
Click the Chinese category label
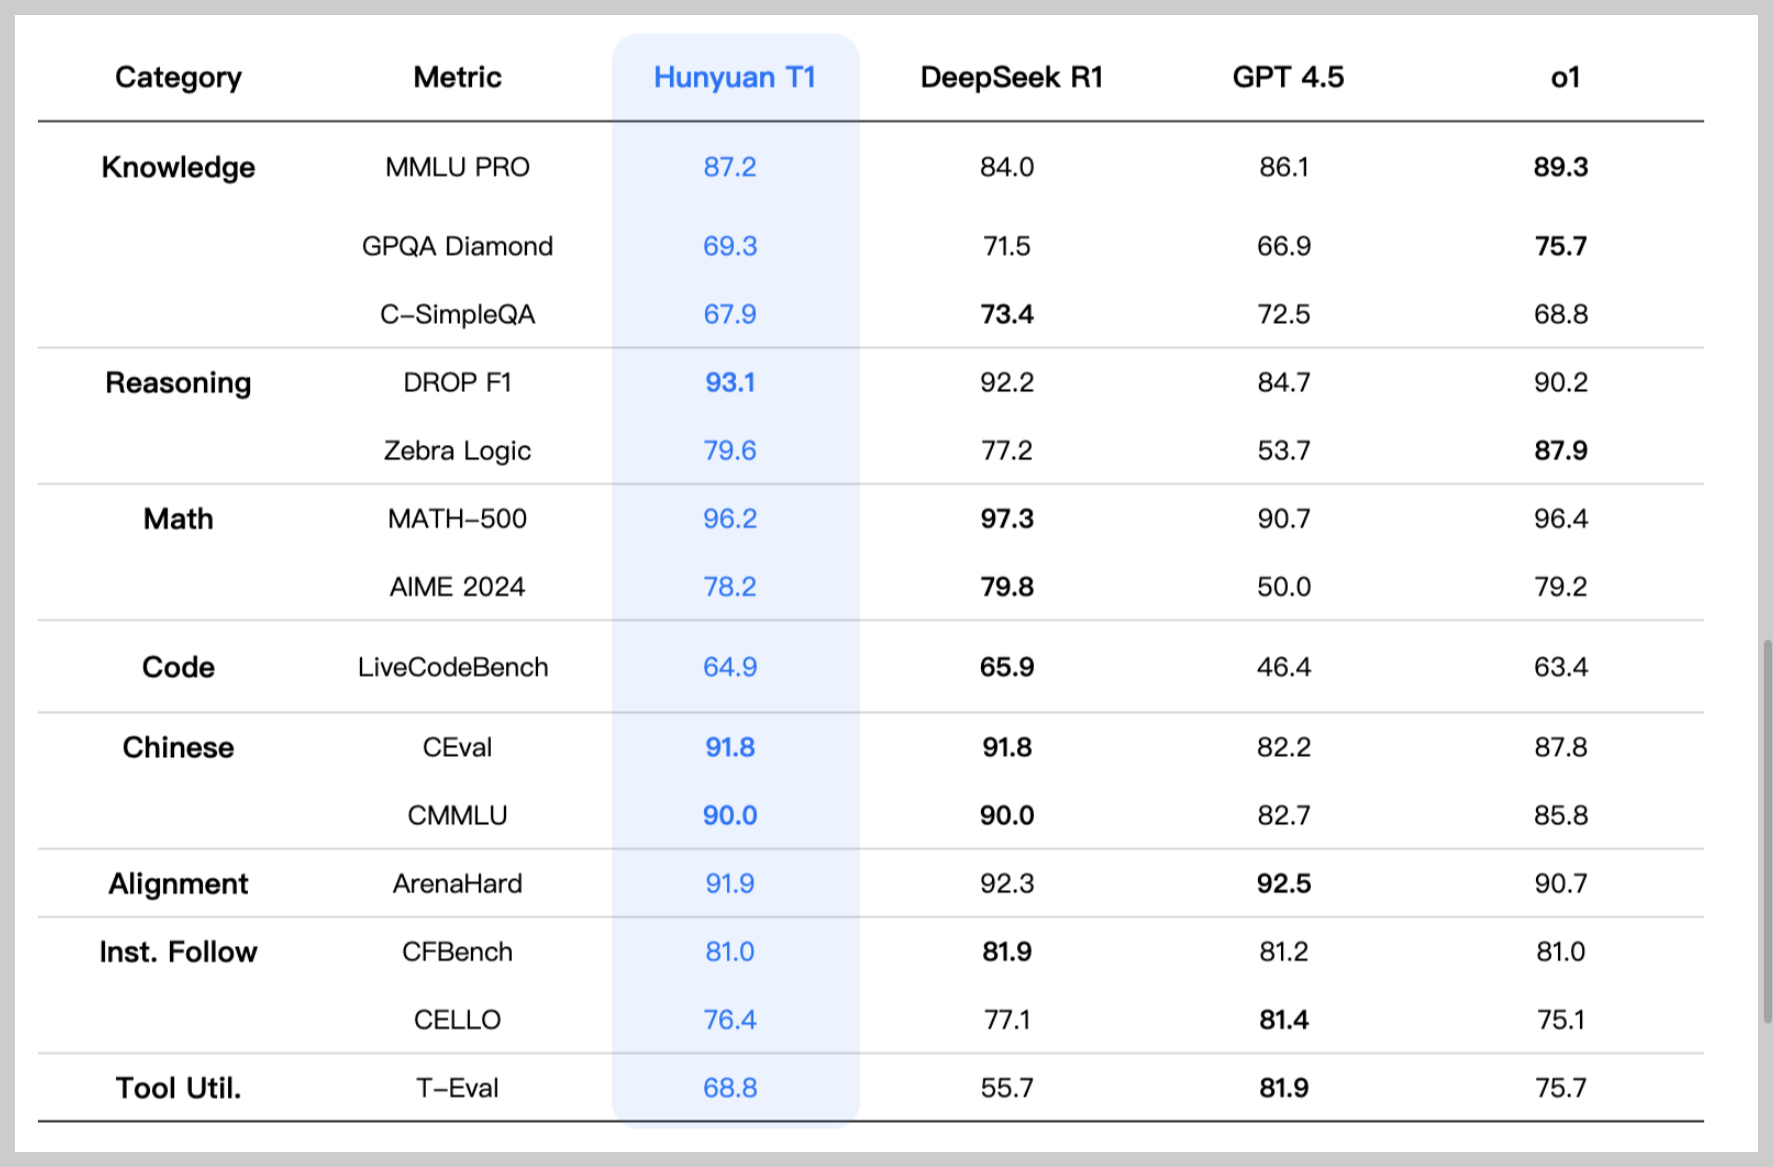(178, 747)
